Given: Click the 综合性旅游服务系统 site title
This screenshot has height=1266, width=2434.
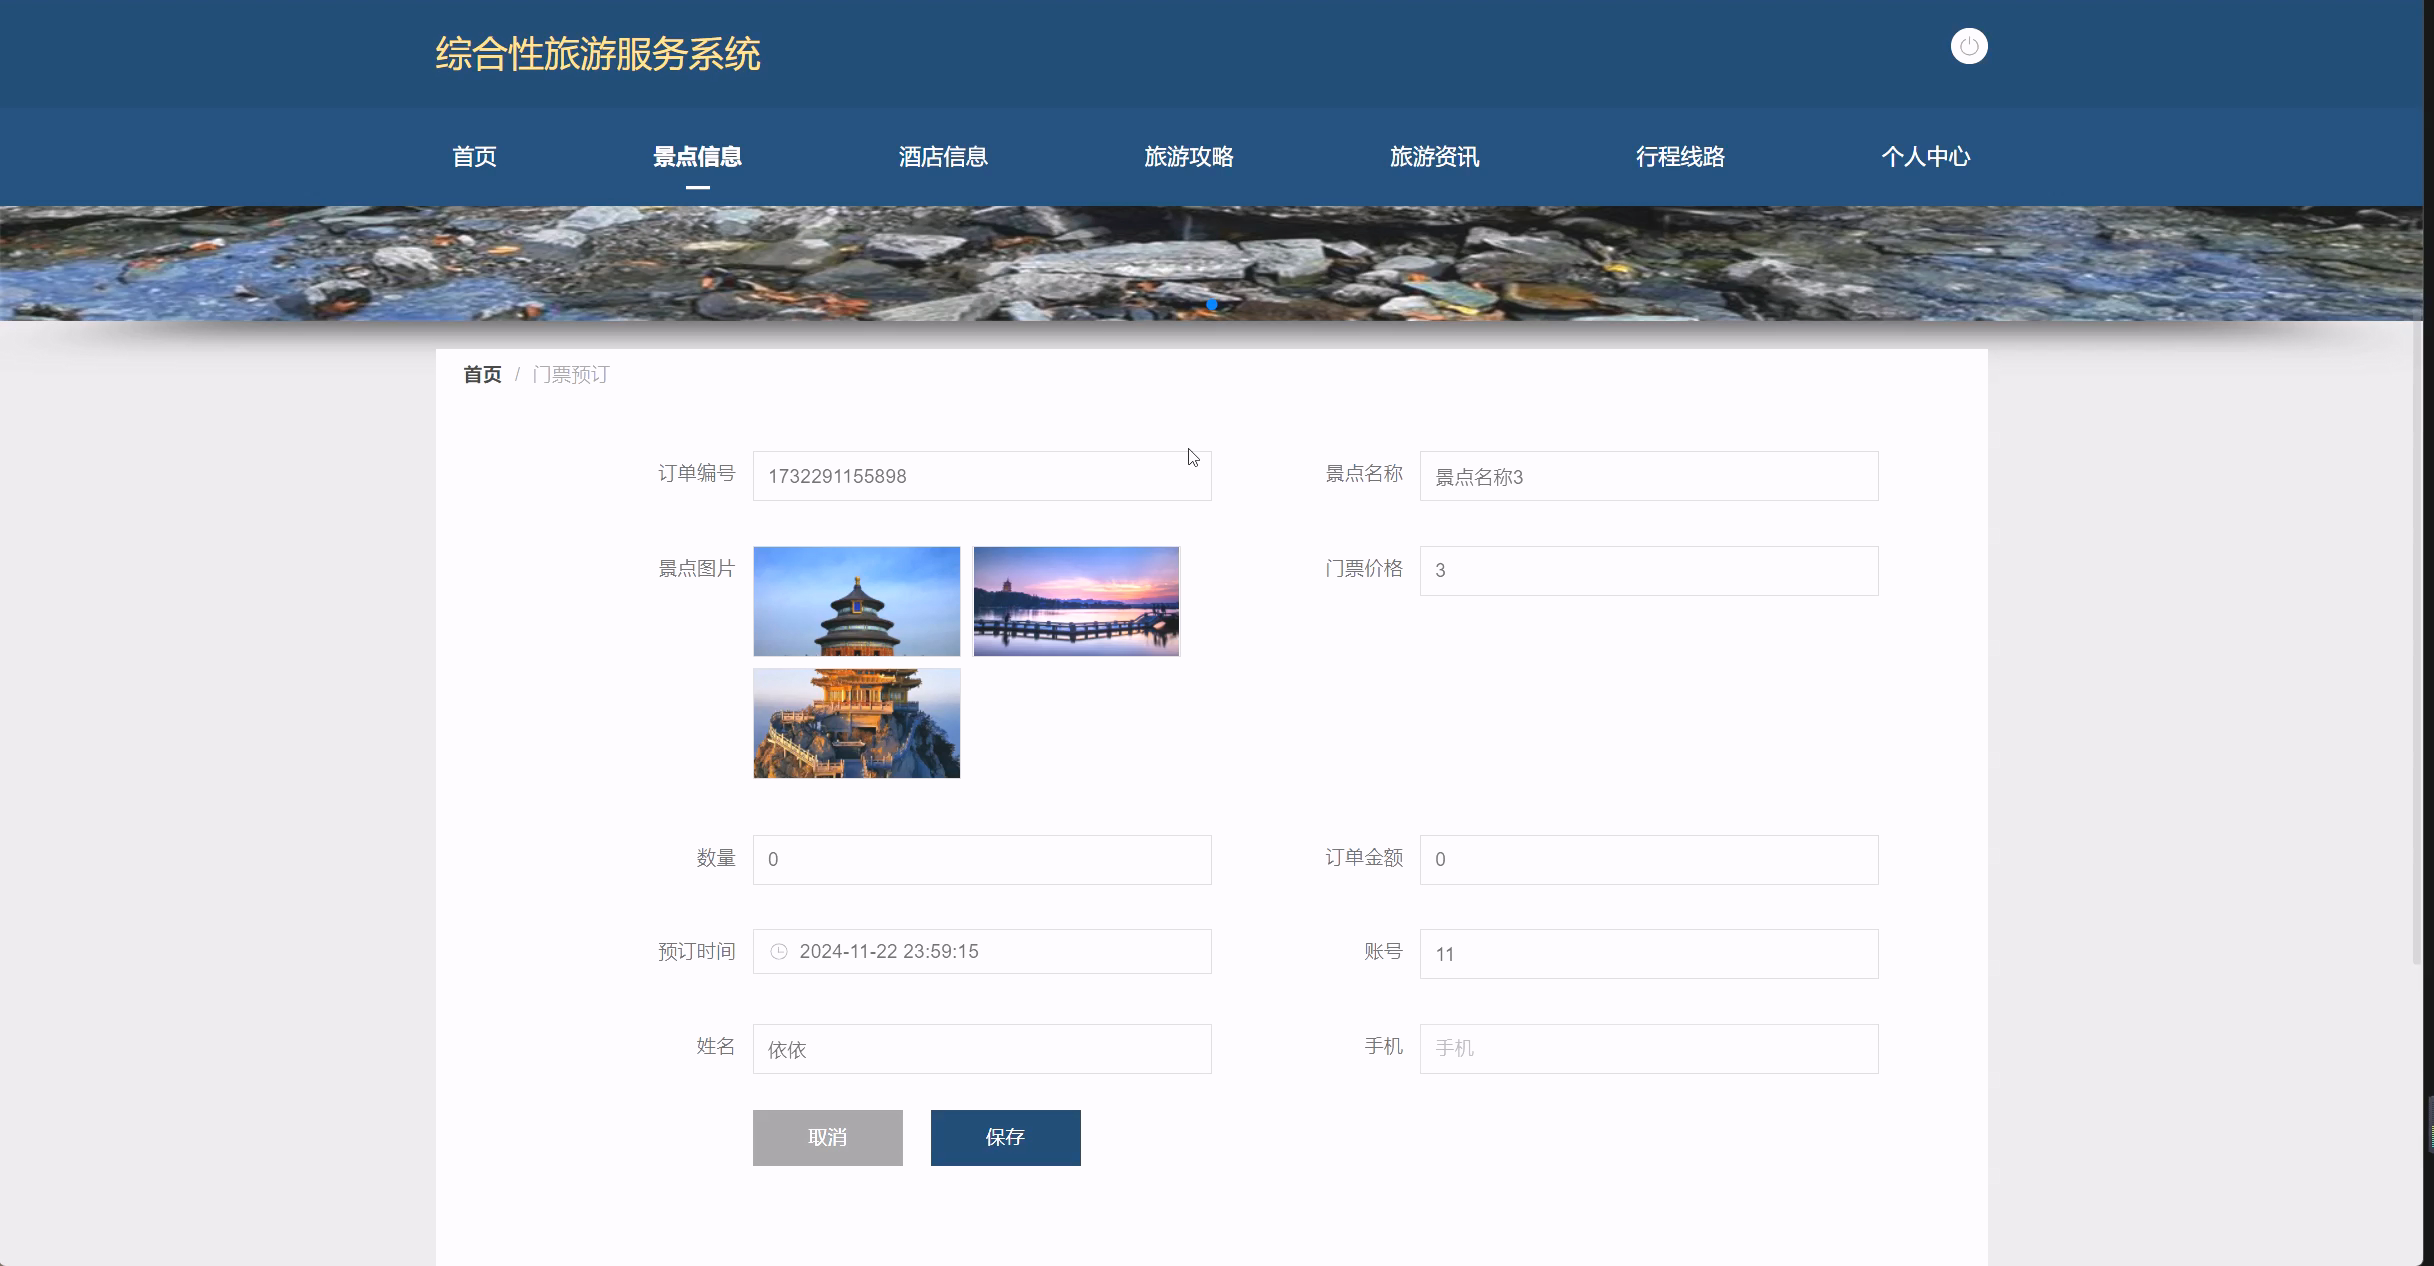Looking at the screenshot, I should 598,54.
